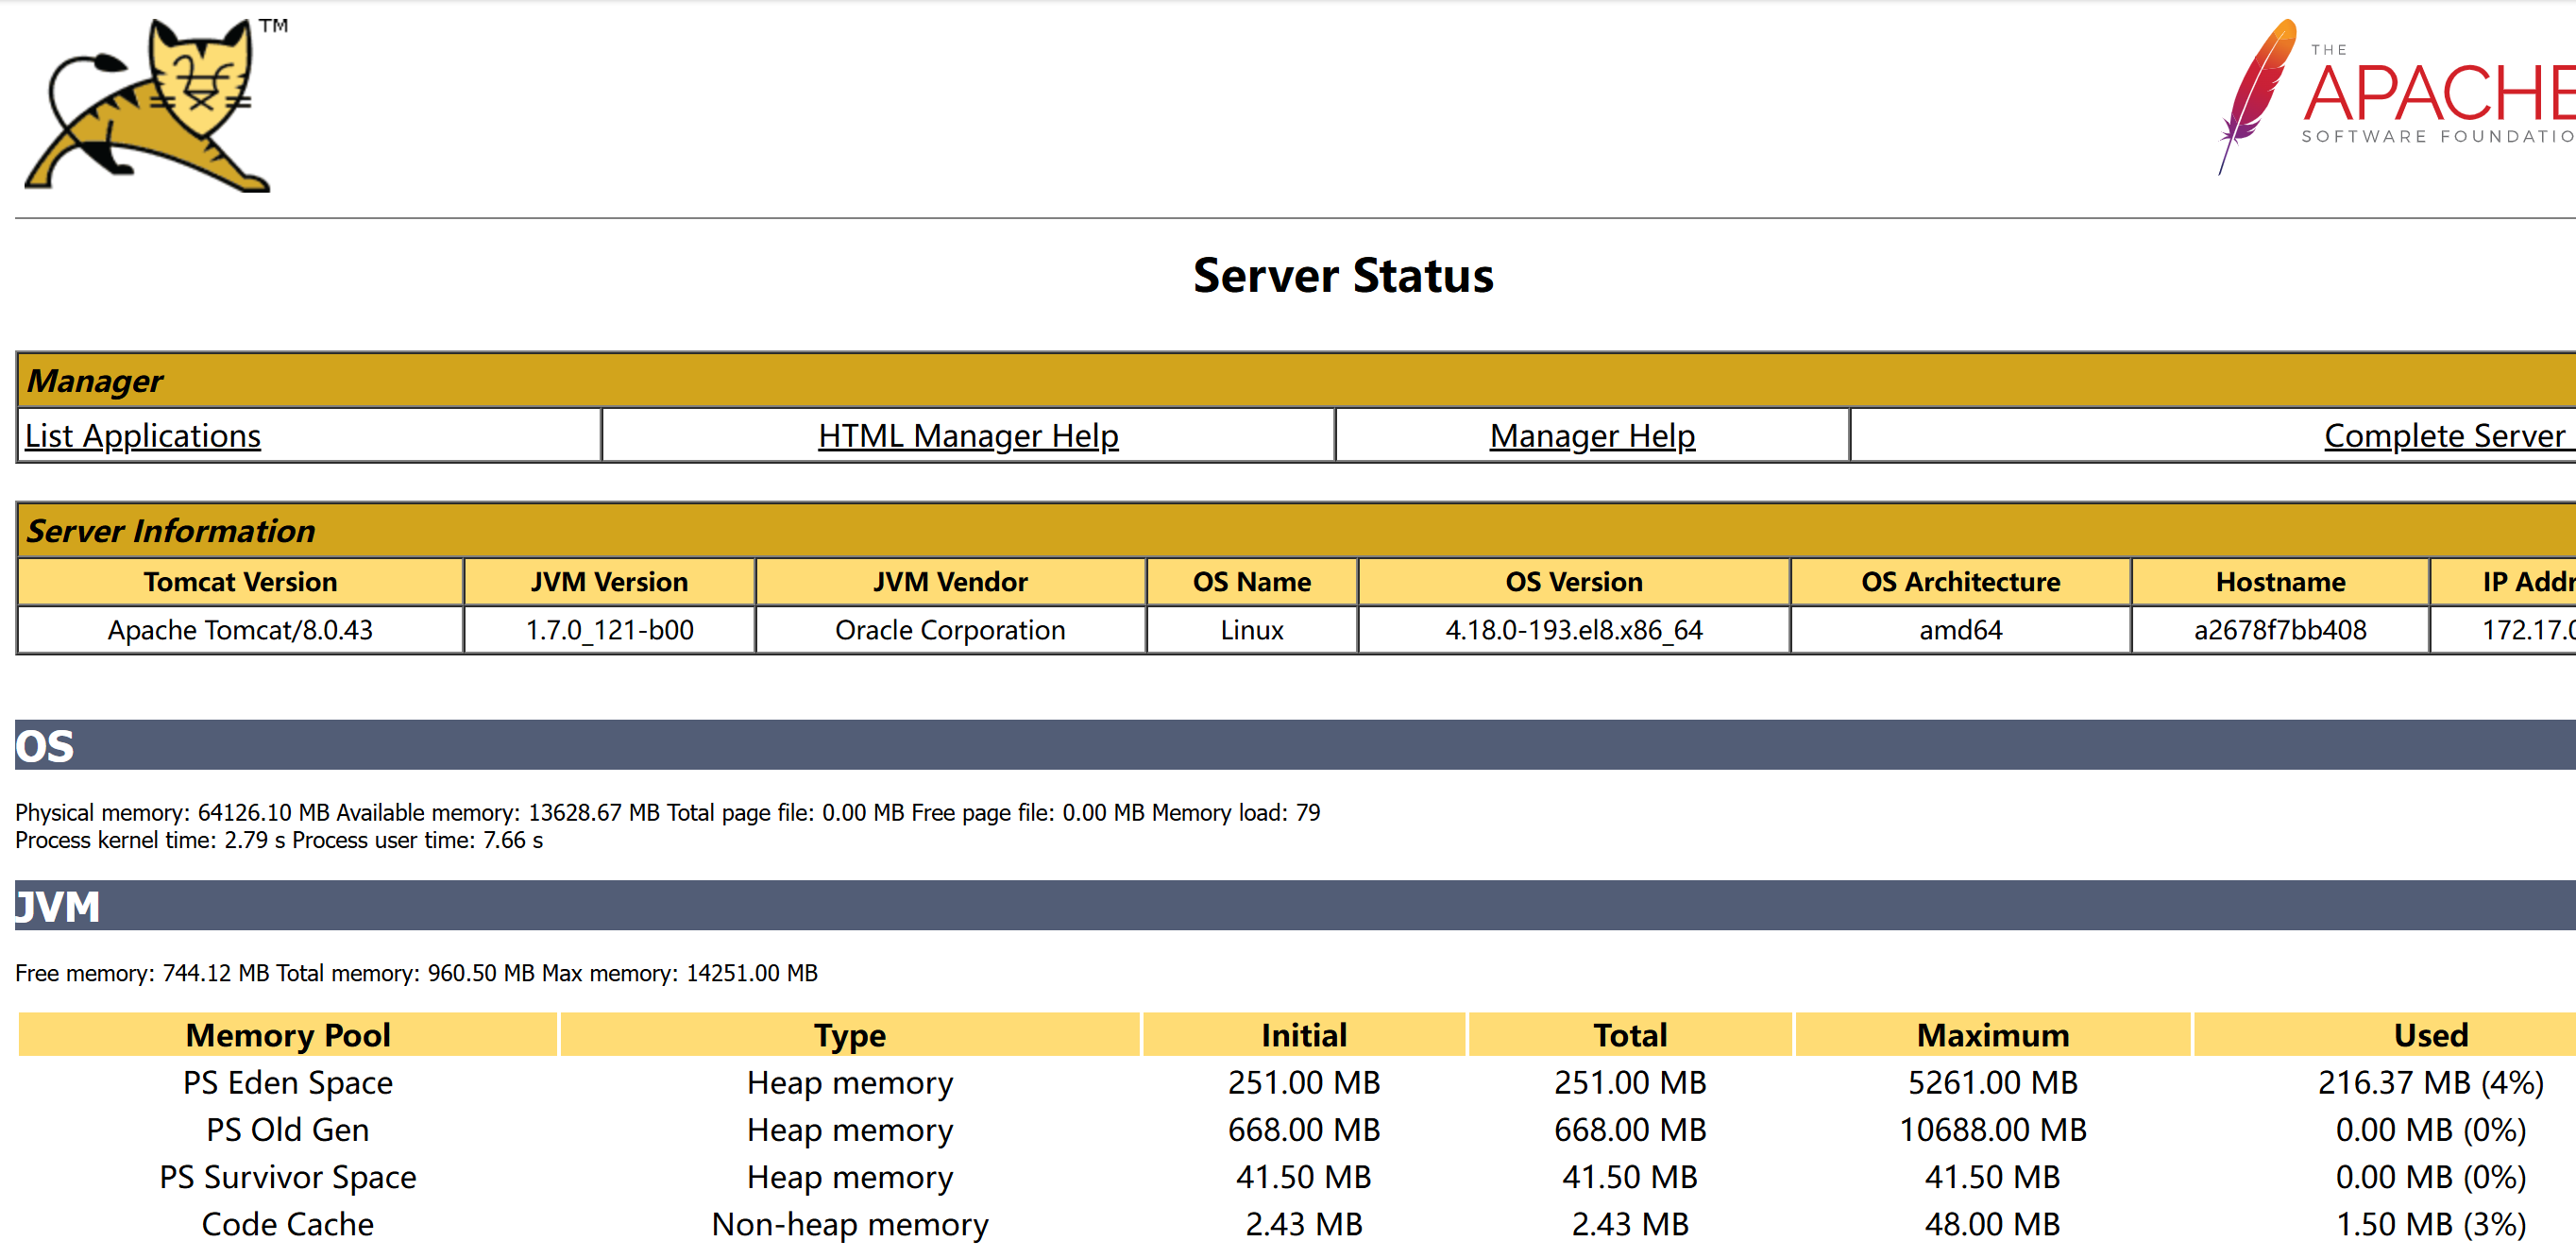Viewport: 2576px width, 1258px height.
Task: Select the PS Survivor Space row name
Action: click(x=288, y=1177)
